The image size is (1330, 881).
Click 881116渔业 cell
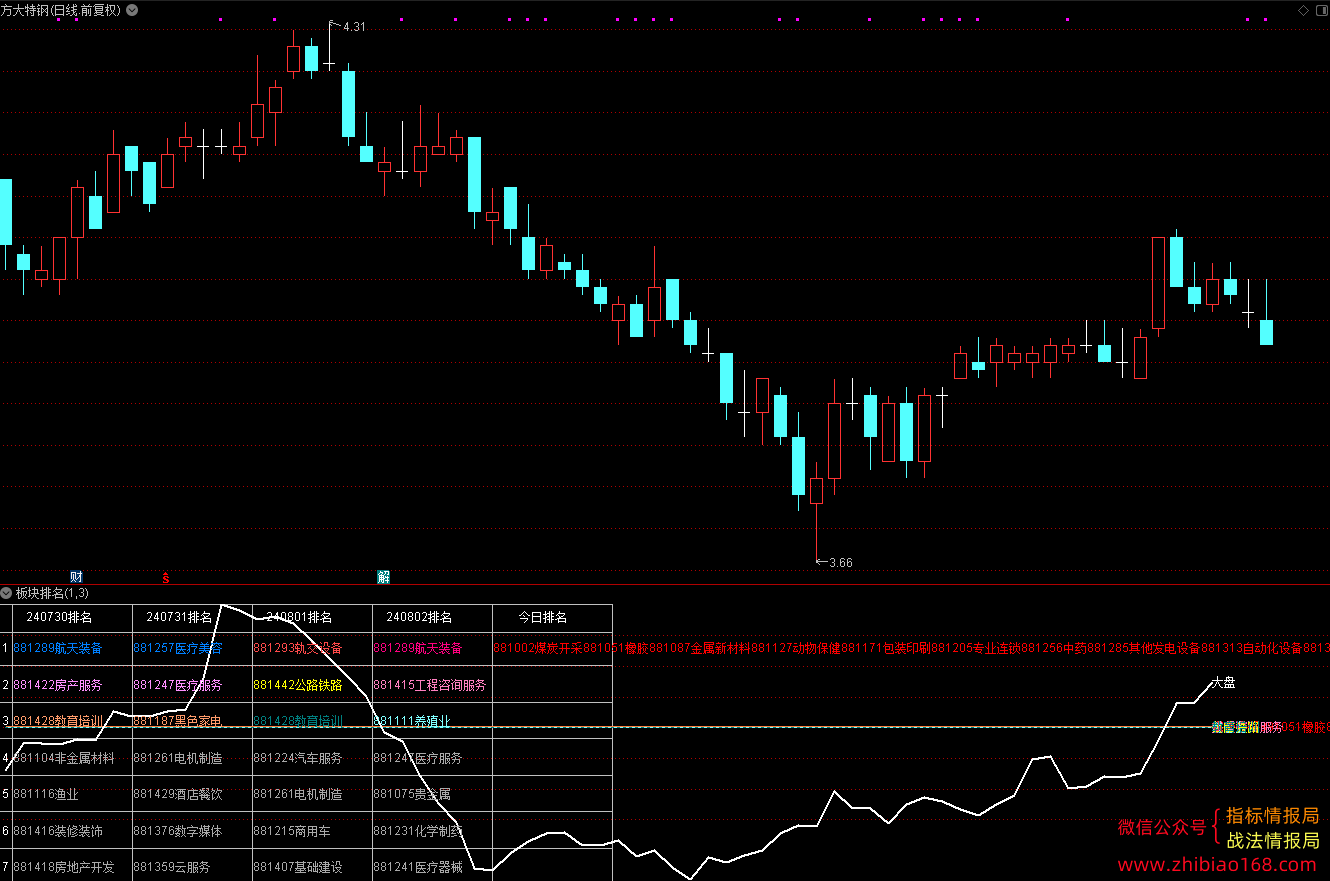click(46, 794)
